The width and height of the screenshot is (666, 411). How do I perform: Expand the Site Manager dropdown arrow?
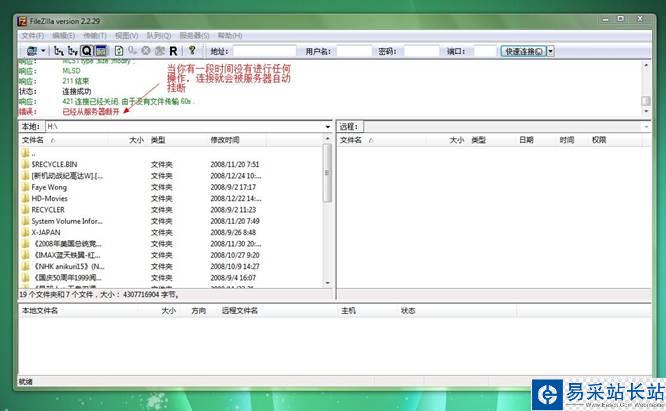coord(43,51)
